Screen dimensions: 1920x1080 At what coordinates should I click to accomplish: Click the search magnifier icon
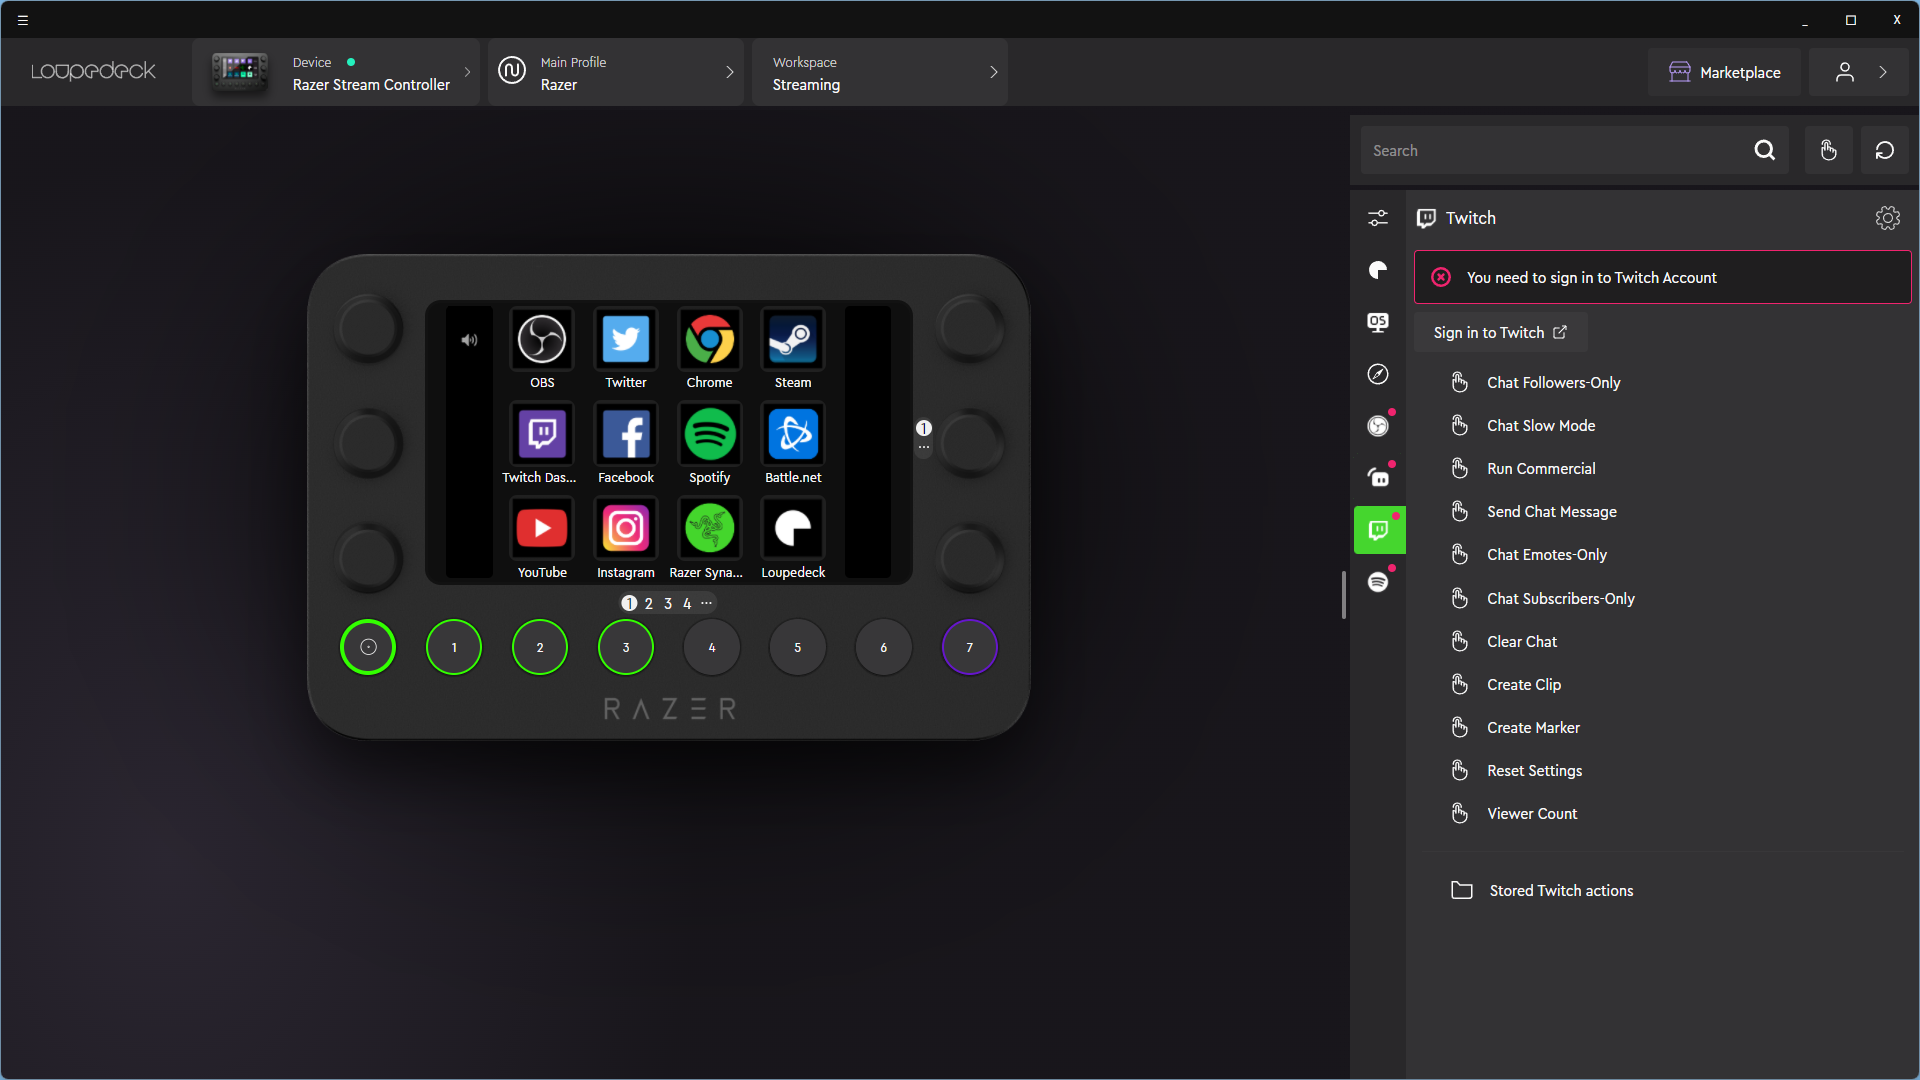[x=1765, y=150]
